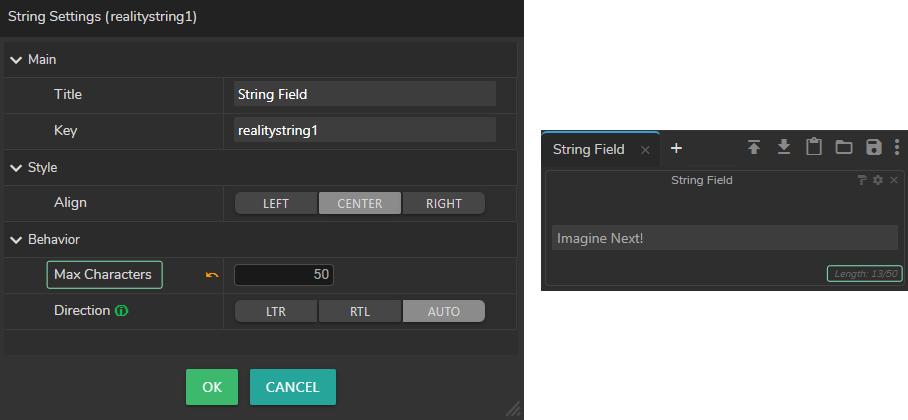
Task: Reset Max Characters with orange undo arrow
Action: click(x=211, y=275)
